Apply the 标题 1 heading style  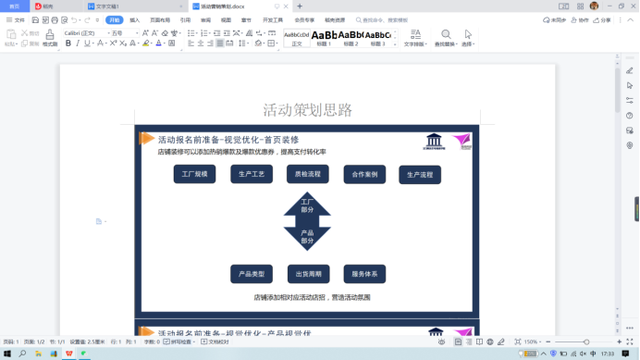pos(324,38)
